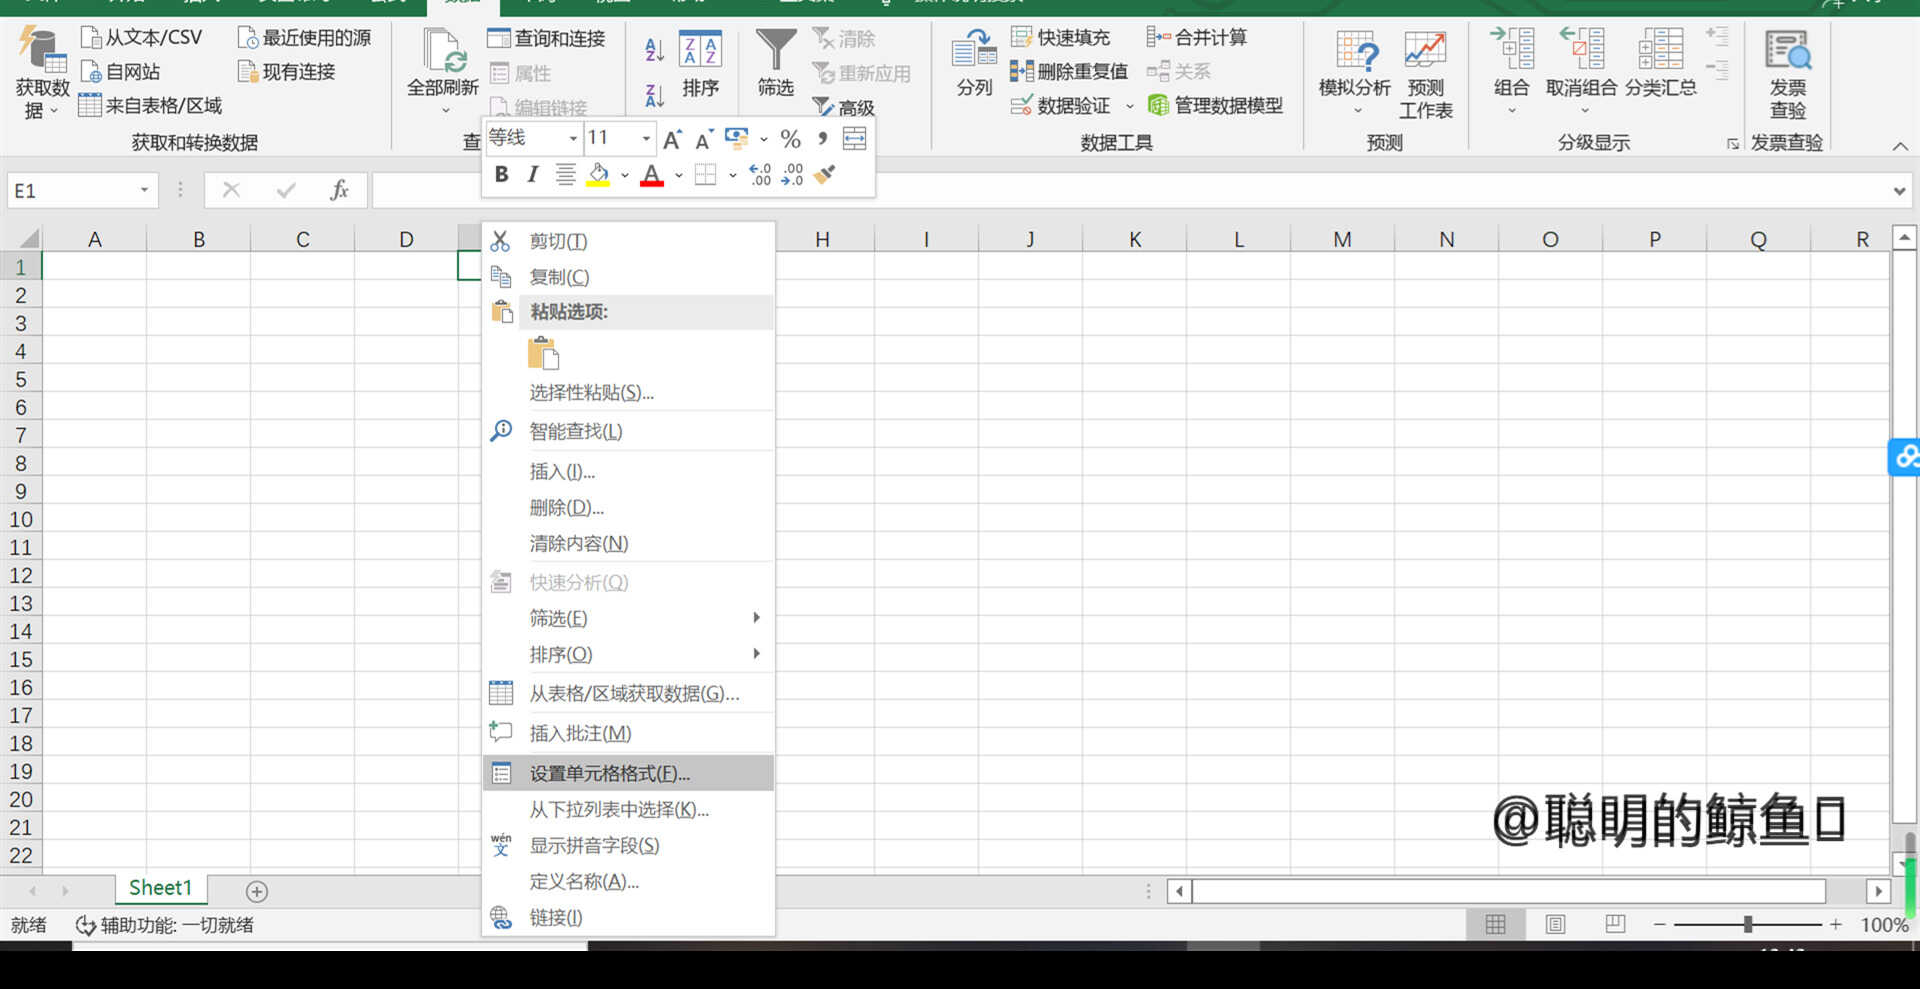The image size is (1920, 989).
Task: Center align text in the mini toolbar
Action: pyautogui.click(x=565, y=175)
